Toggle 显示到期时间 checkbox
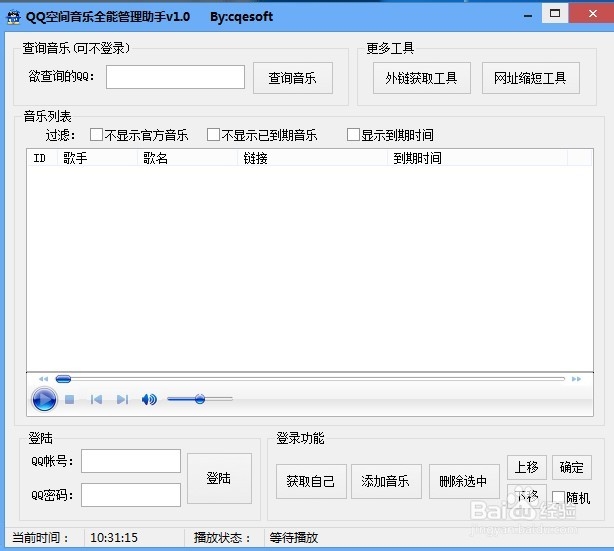Viewport: 614px width, 551px height. click(353, 135)
